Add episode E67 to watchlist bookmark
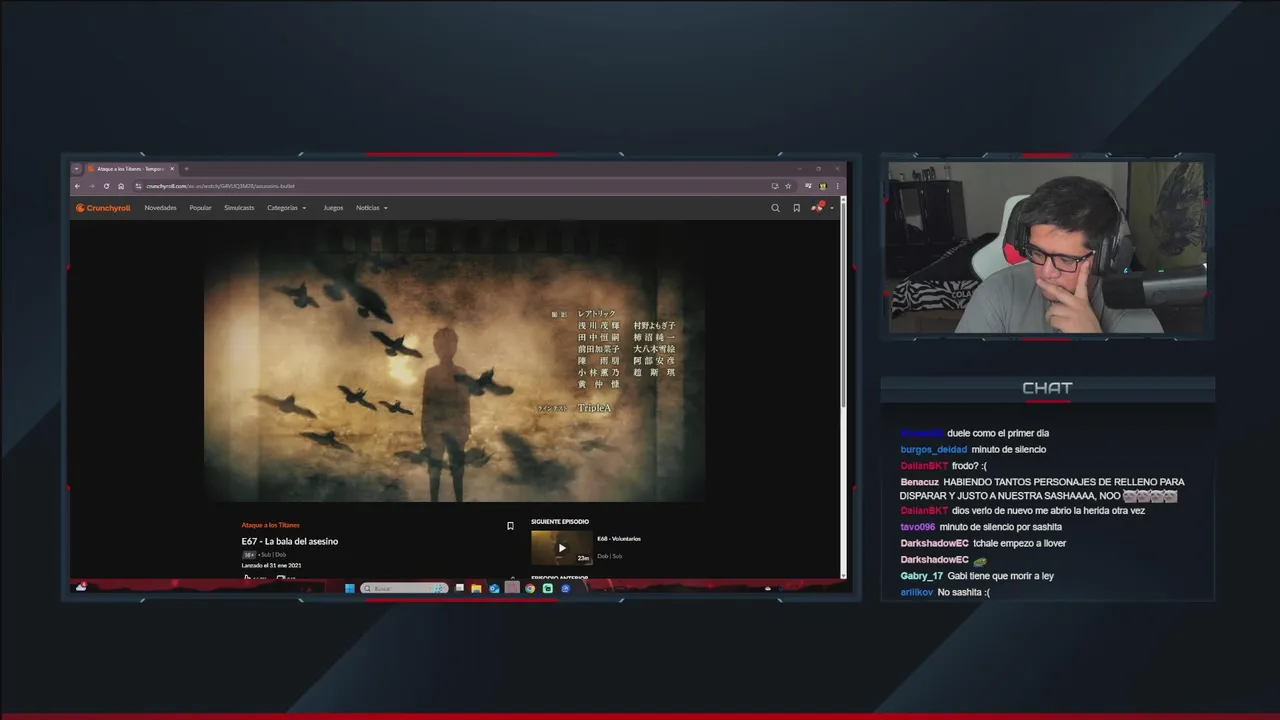The image size is (1280, 720). [510, 526]
